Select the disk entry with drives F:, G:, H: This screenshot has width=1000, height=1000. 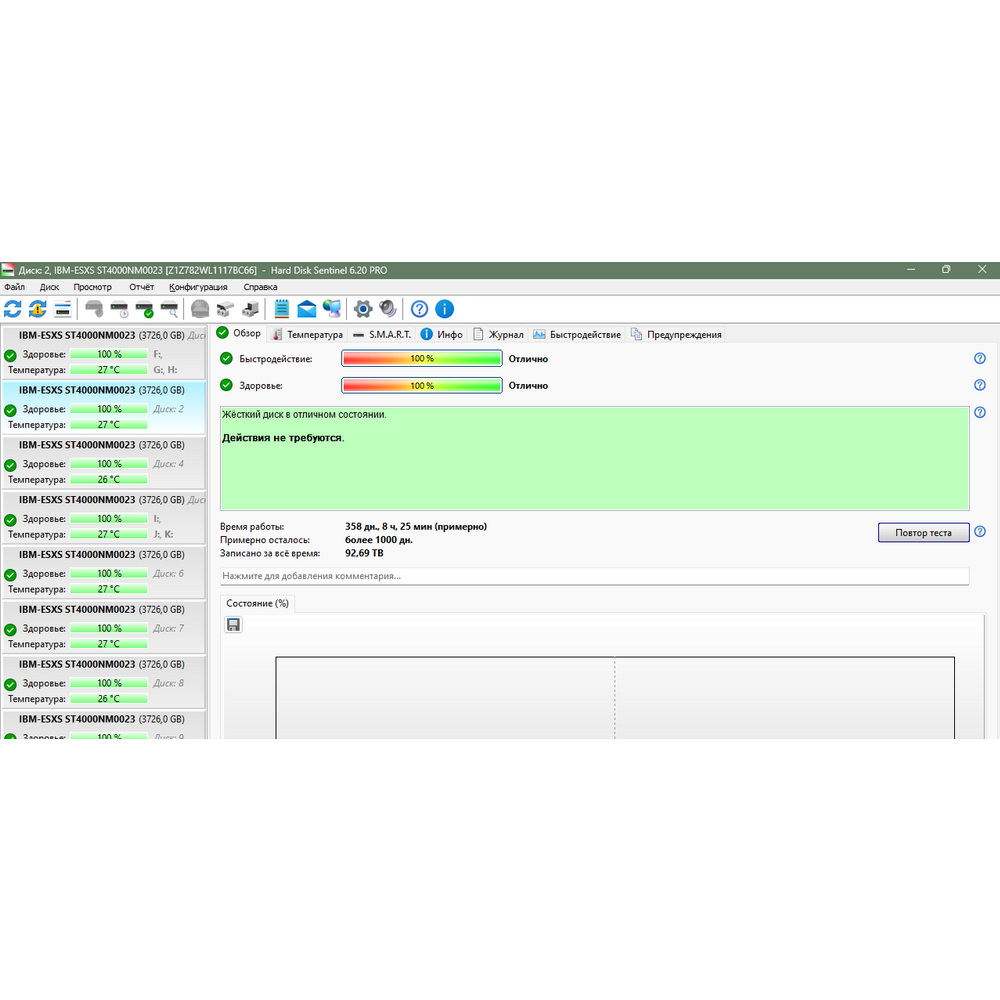(103, 353)
